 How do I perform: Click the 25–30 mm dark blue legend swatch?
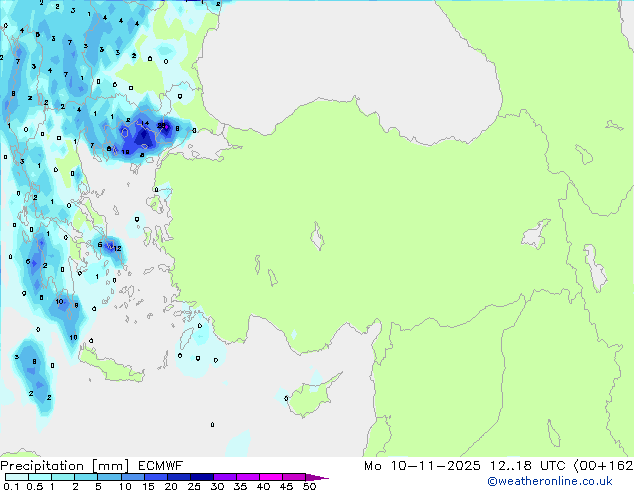tap(202, 477)
